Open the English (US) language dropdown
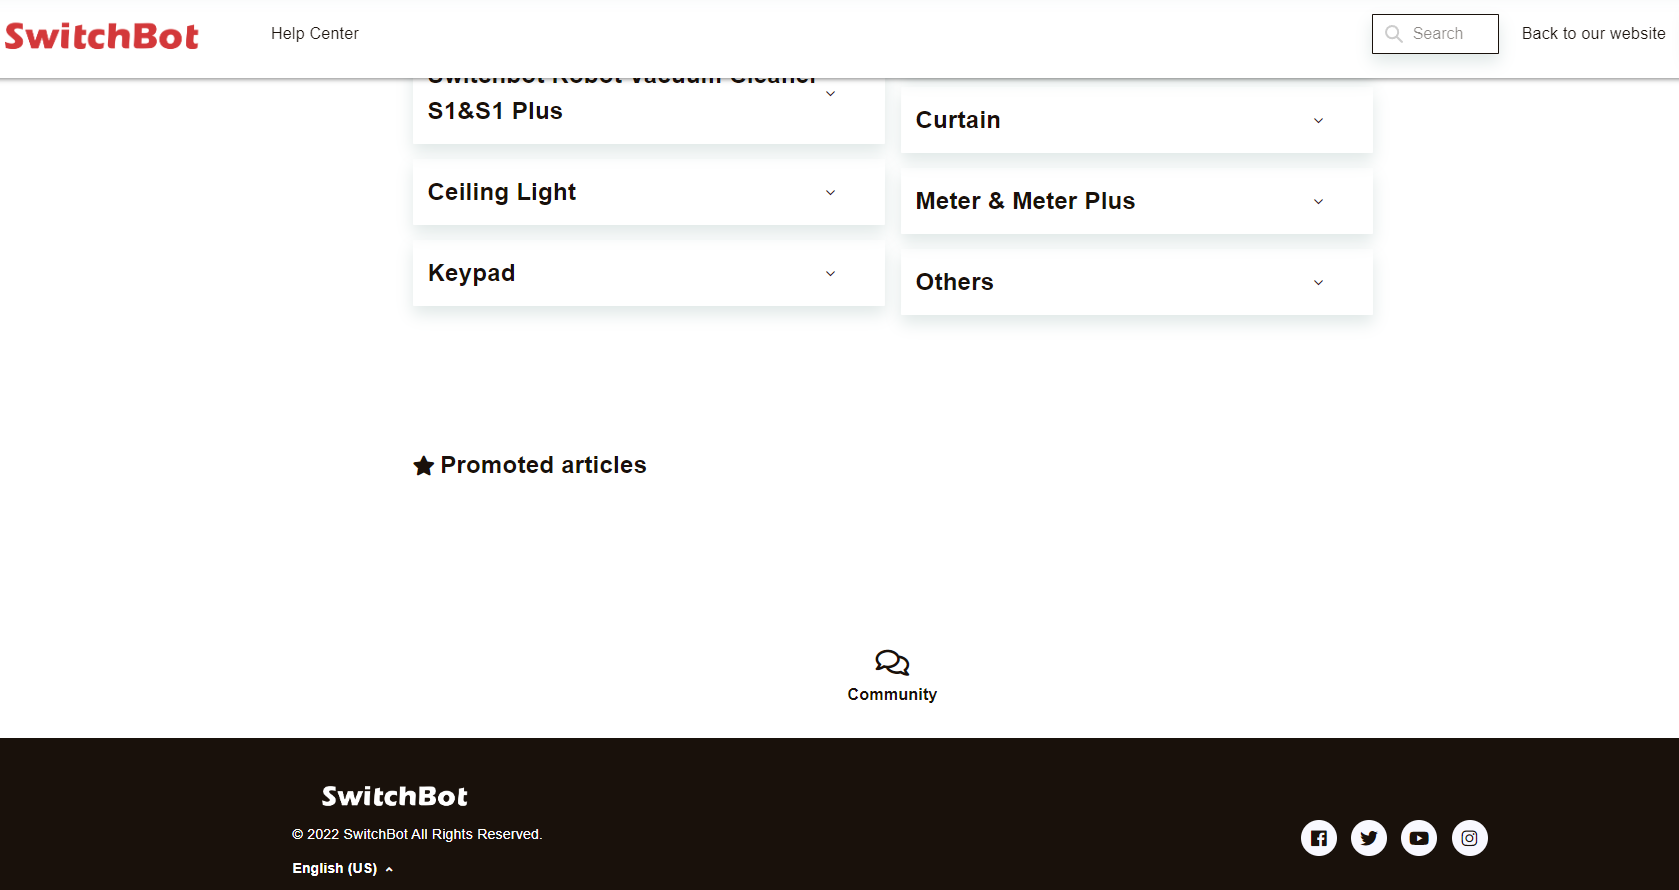 coord(342,868)
